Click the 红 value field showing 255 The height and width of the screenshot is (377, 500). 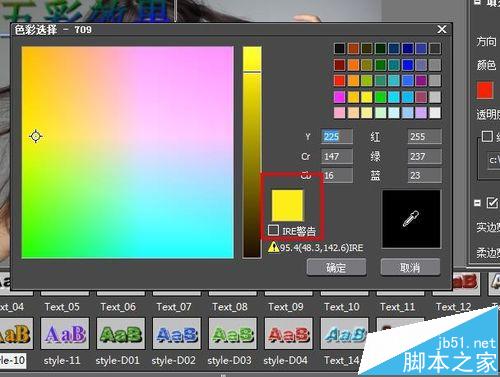424,136
